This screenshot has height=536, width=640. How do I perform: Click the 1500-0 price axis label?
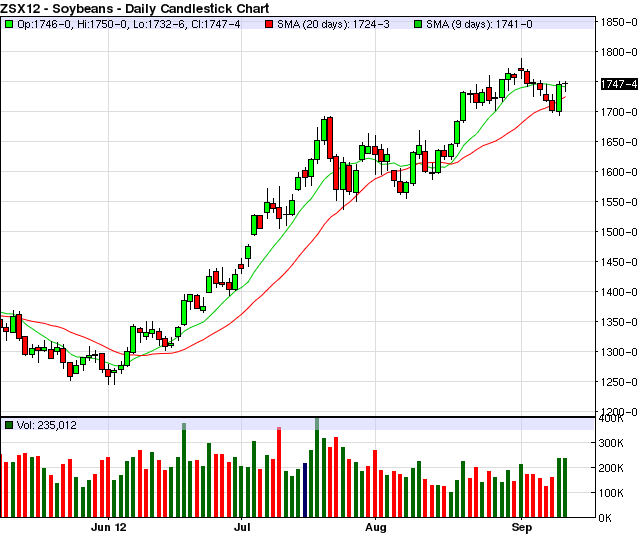(x=619, y=232)
